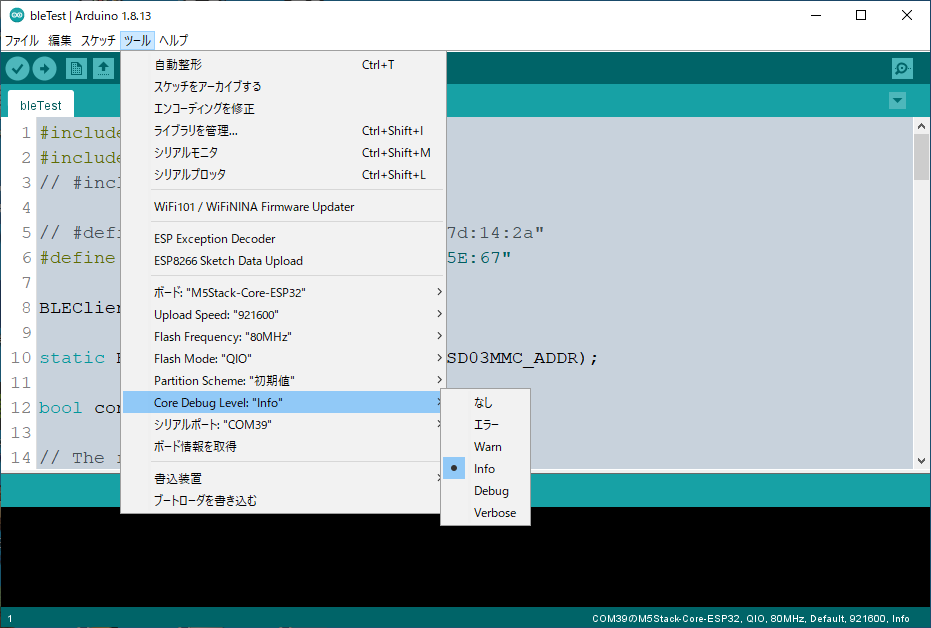Select the Info debug level option
Screen dimensions: 931x628
pyautogui.click(x=484, y=469)
